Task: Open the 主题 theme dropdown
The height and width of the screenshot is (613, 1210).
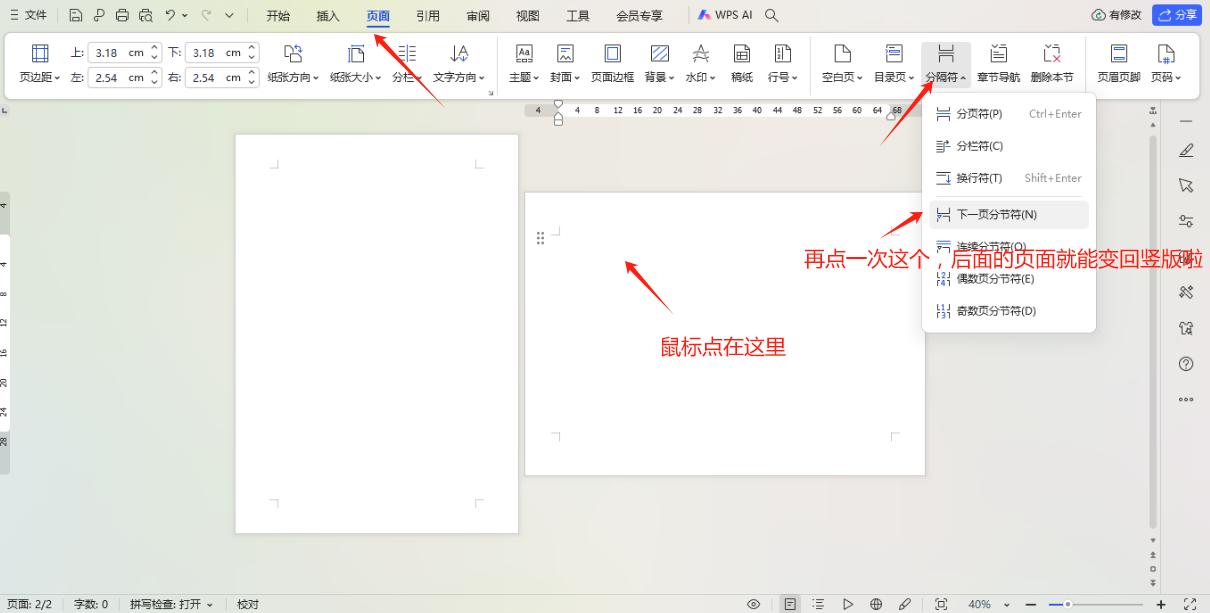Action: 524,63
